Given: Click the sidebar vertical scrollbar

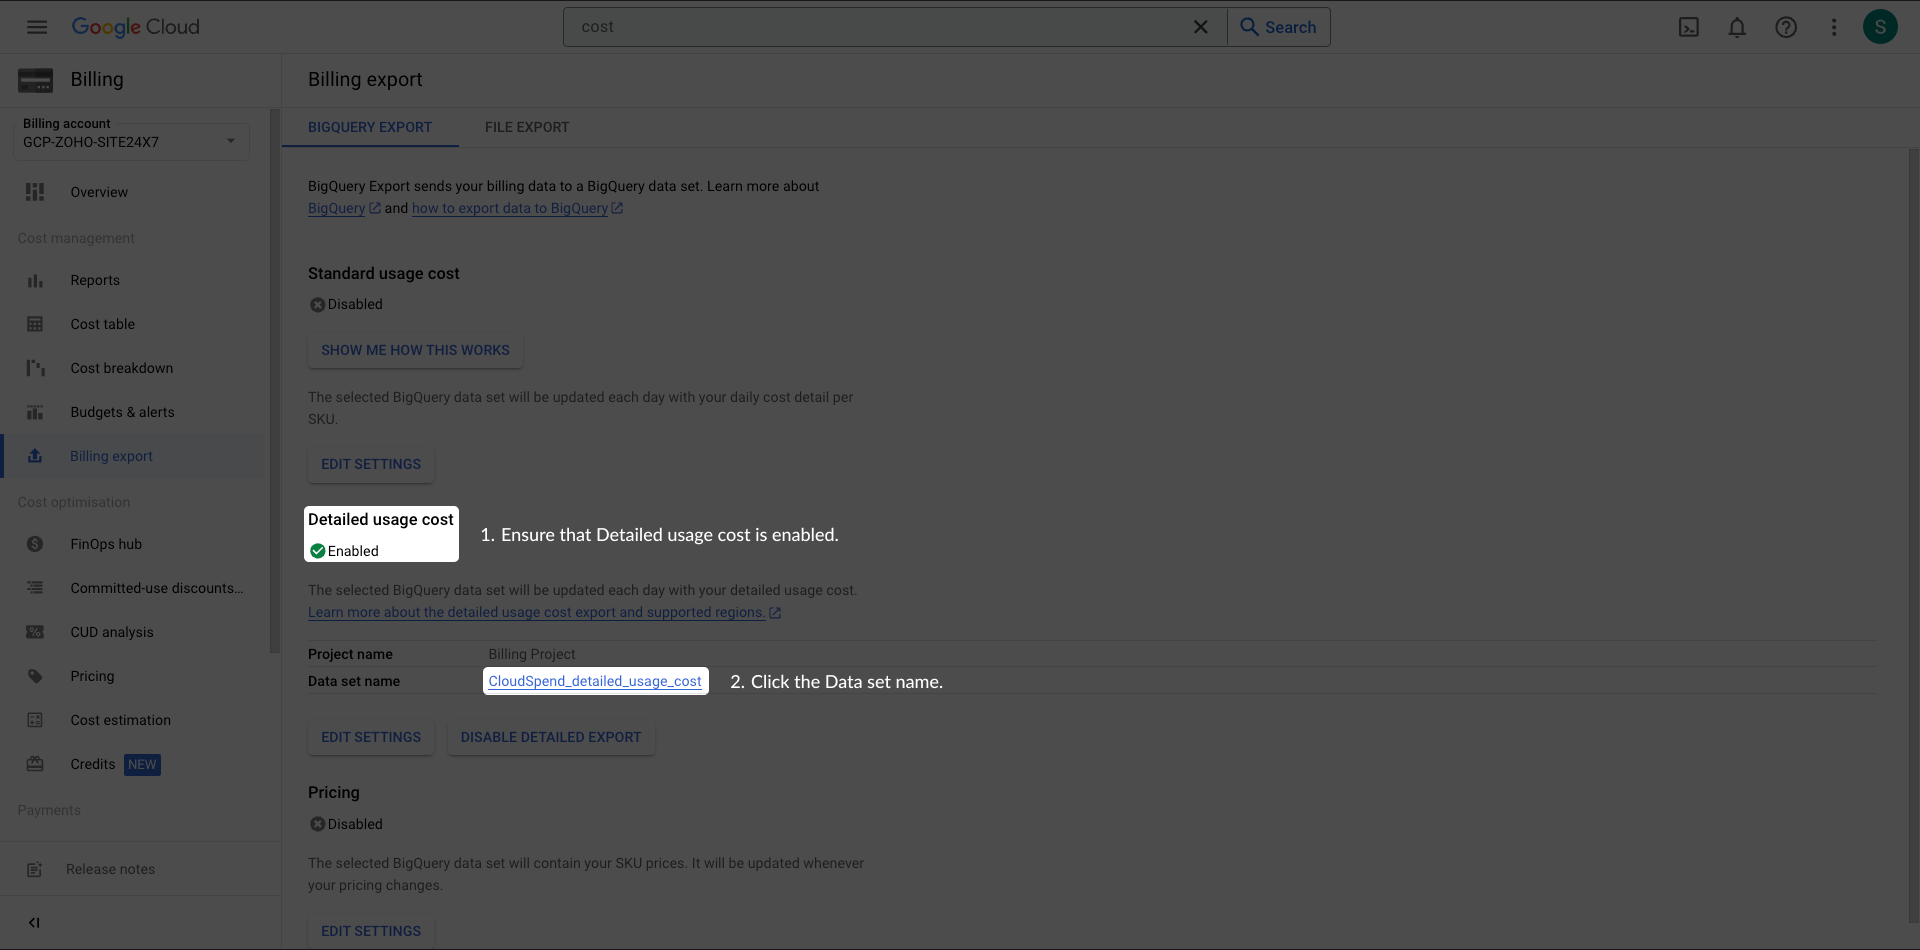Looking at the screenshot, I should point(274,380).
